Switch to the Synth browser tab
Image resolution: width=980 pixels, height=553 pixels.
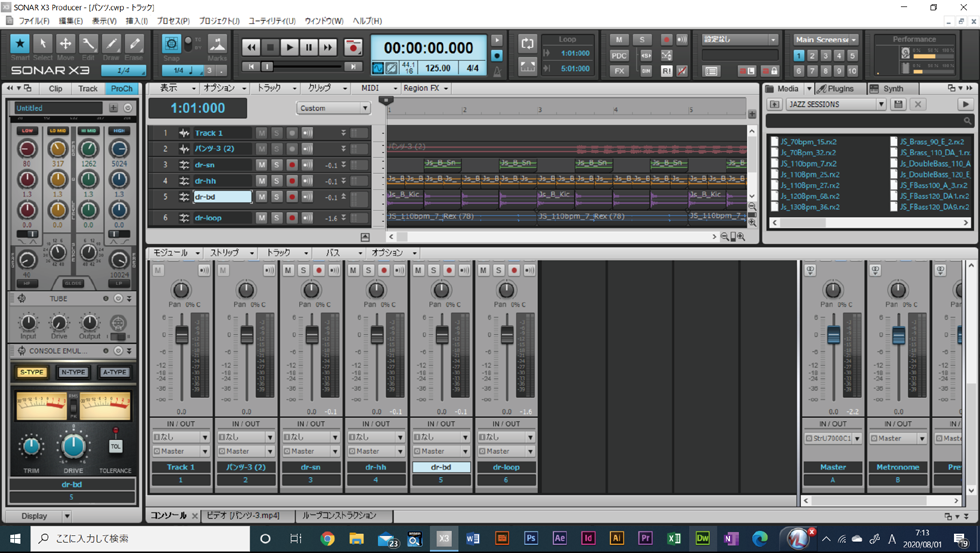click(892, 89)
